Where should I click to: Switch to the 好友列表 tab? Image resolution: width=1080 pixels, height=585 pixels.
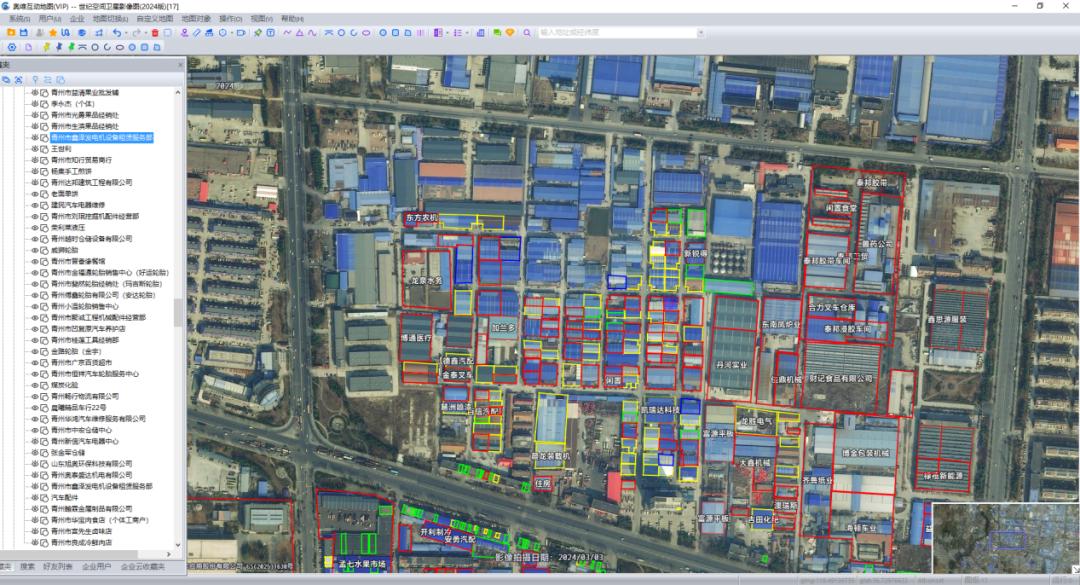59,567
